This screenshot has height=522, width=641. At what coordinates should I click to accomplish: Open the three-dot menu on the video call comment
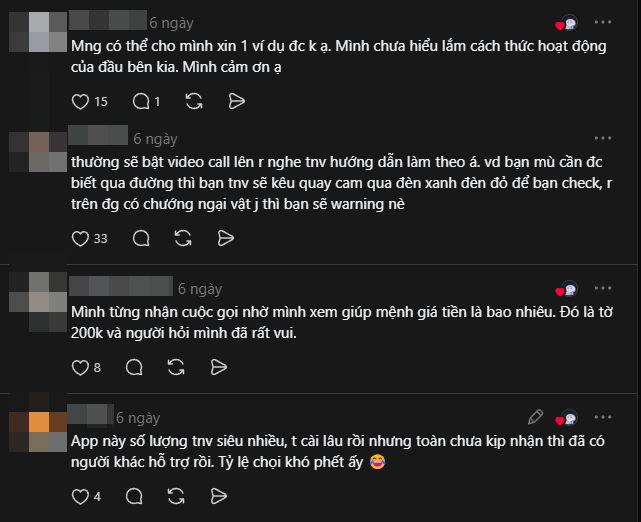pos(603,138)
